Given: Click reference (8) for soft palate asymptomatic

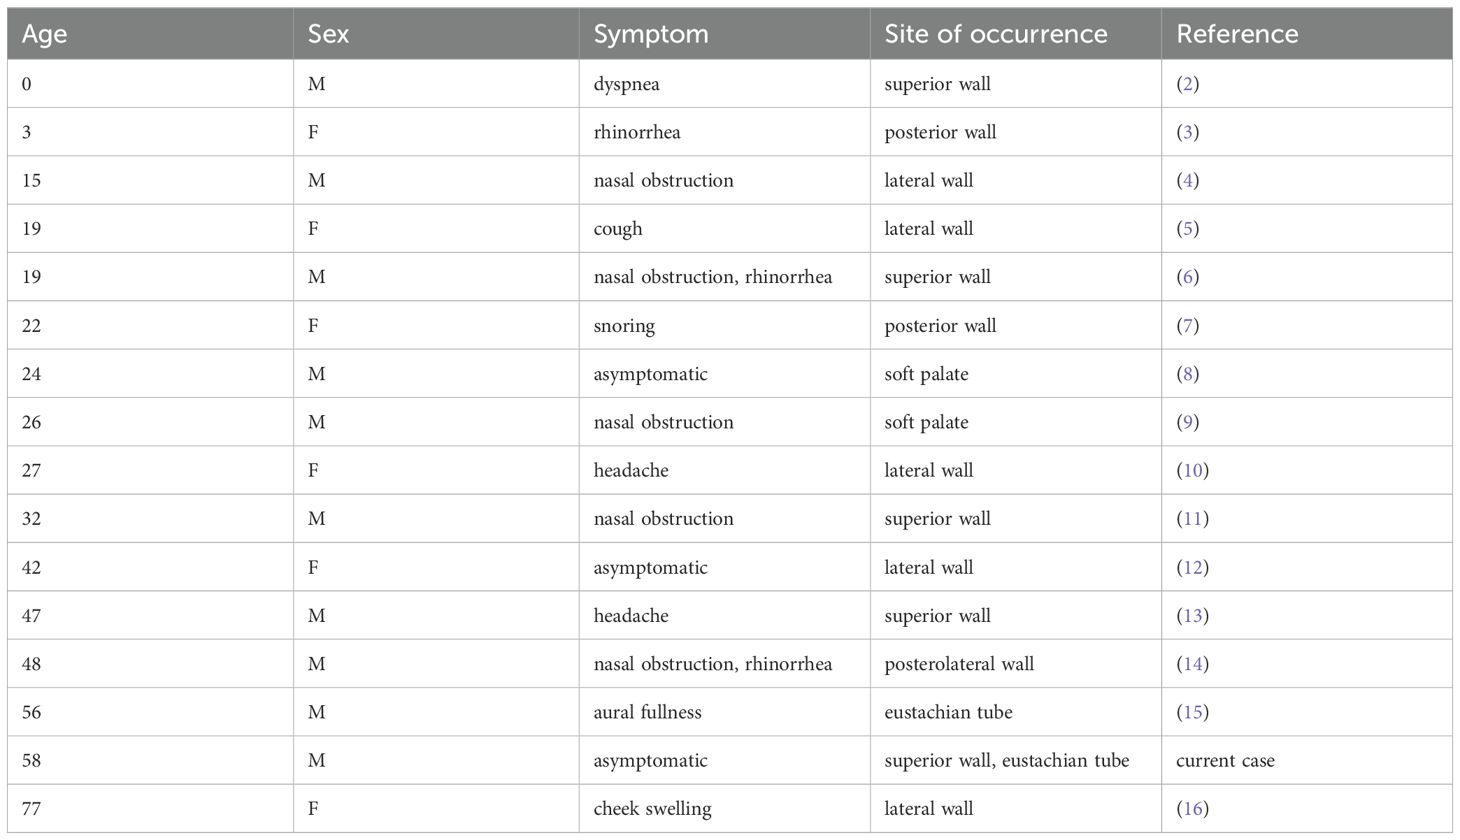Looking at the screenshot, I should (1187, 374).
